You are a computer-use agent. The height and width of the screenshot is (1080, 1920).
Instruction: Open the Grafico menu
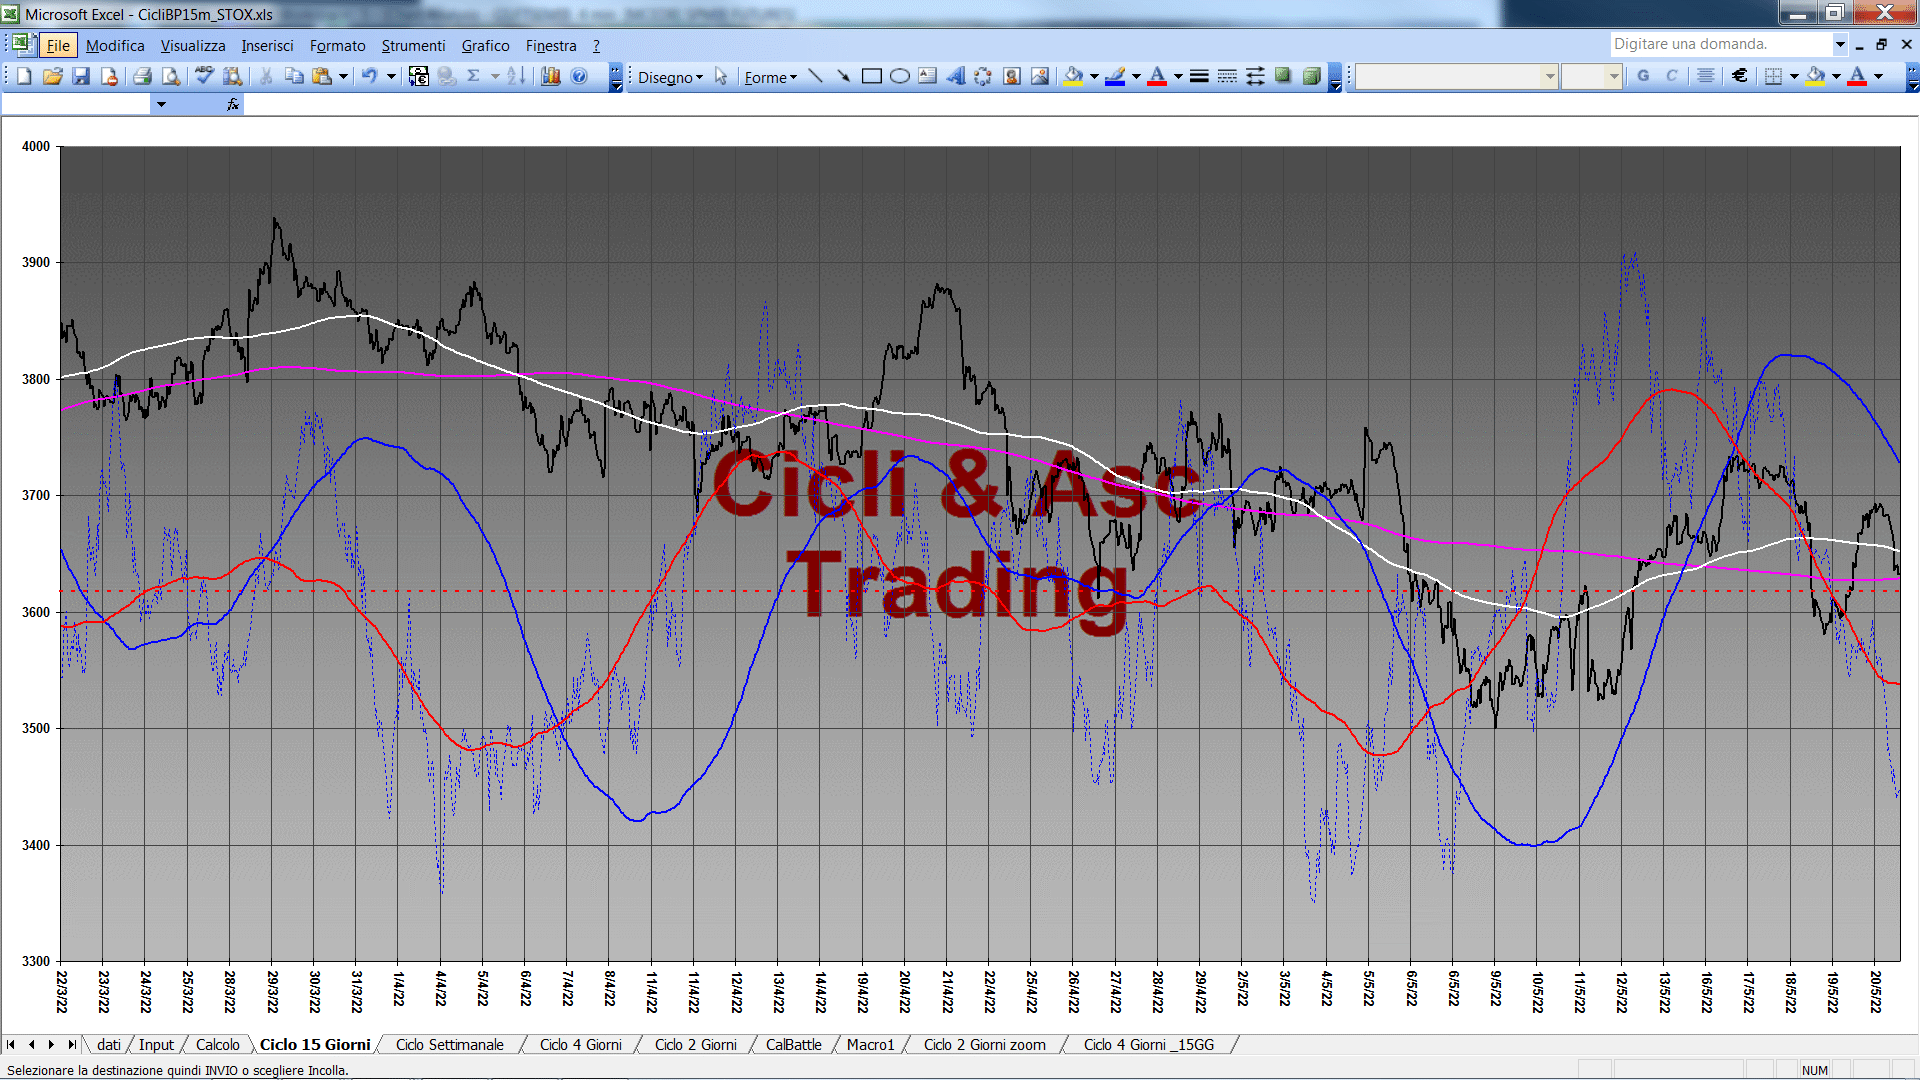(x=485, y=46)
